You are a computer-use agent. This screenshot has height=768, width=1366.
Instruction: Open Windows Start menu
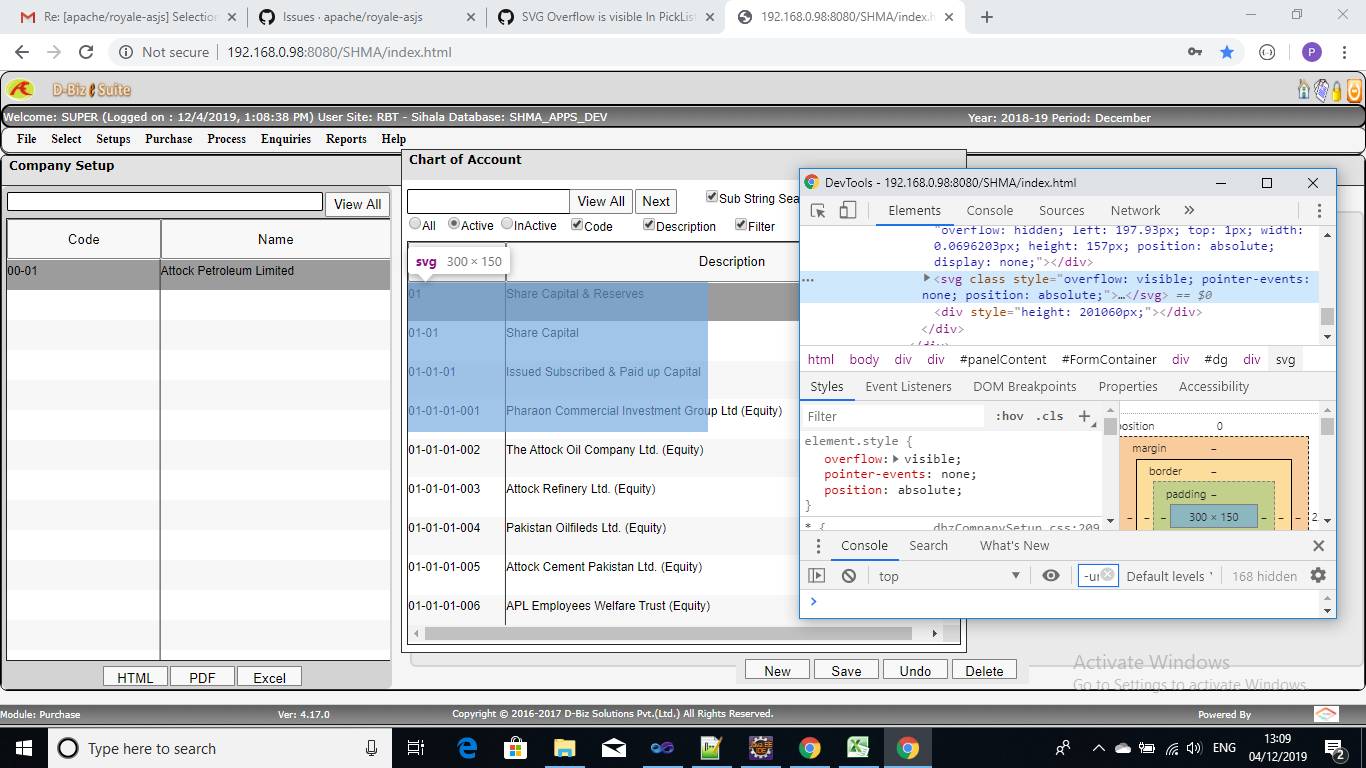click(24, 748)
